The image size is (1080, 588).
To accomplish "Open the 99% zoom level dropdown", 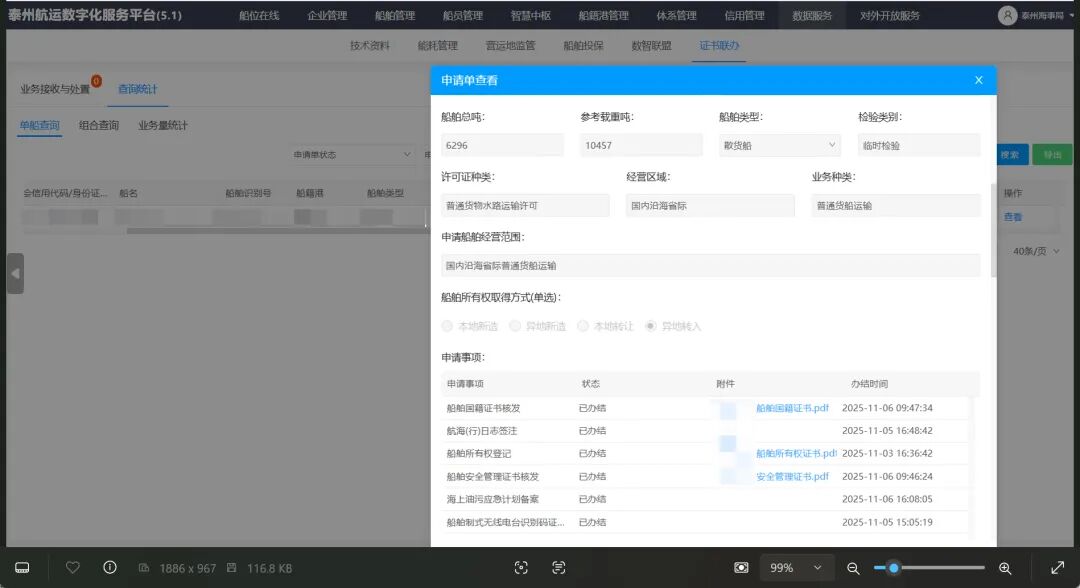I will click(x=796, y=568).
